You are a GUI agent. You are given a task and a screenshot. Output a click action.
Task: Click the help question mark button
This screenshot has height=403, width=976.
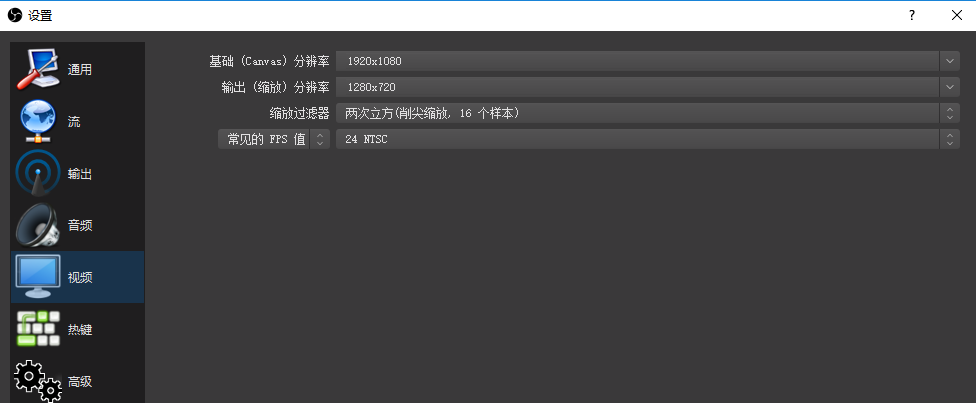[x=912, y=16]
